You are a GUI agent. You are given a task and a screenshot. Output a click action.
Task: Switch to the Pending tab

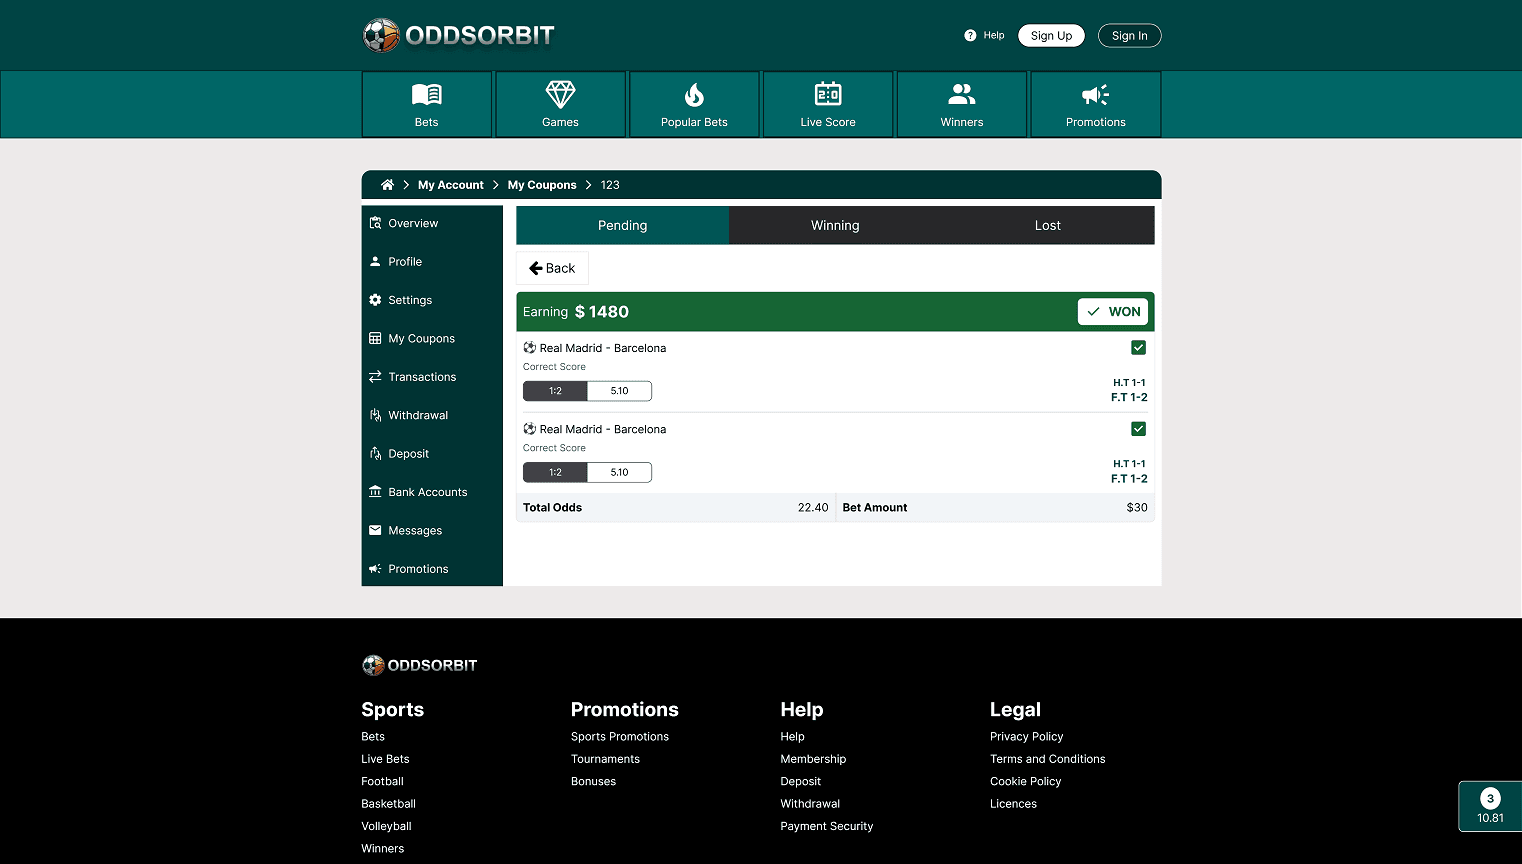tap(623, 226)
